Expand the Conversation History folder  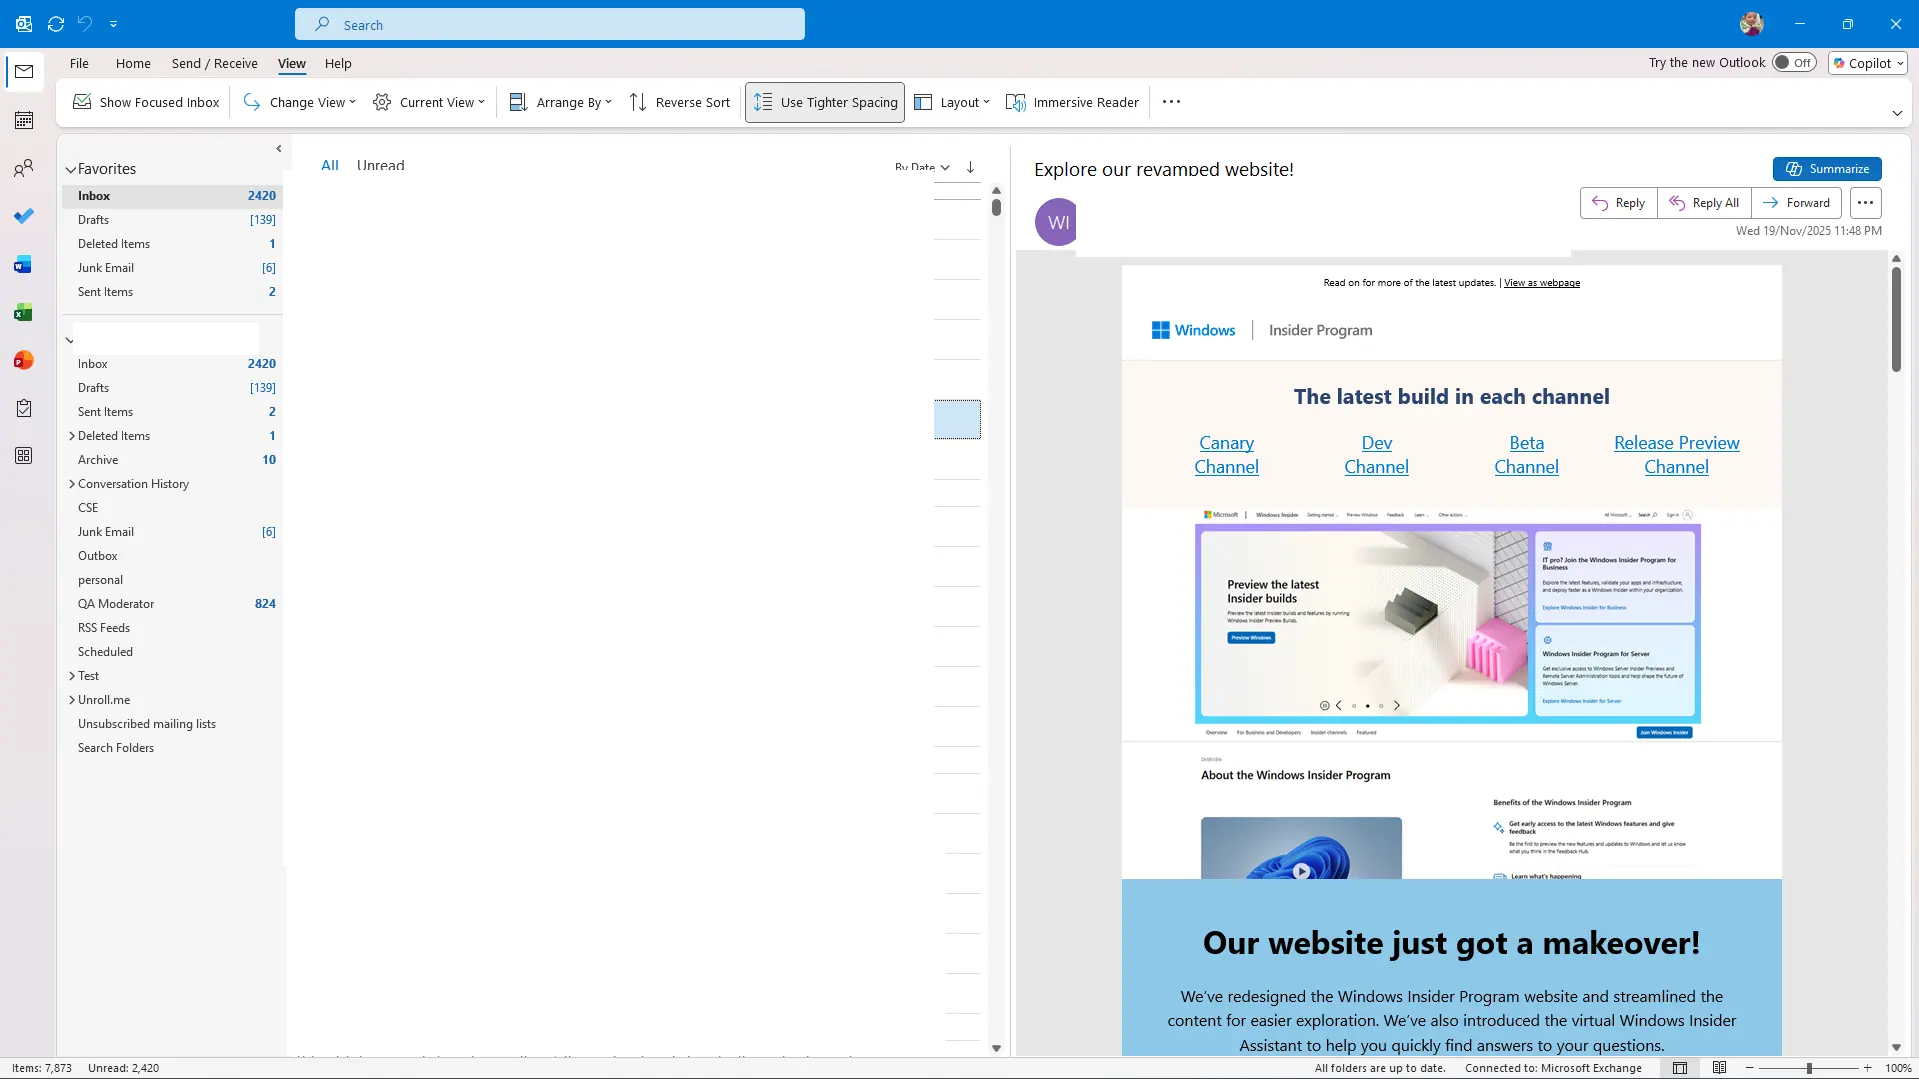coord(72,484)
